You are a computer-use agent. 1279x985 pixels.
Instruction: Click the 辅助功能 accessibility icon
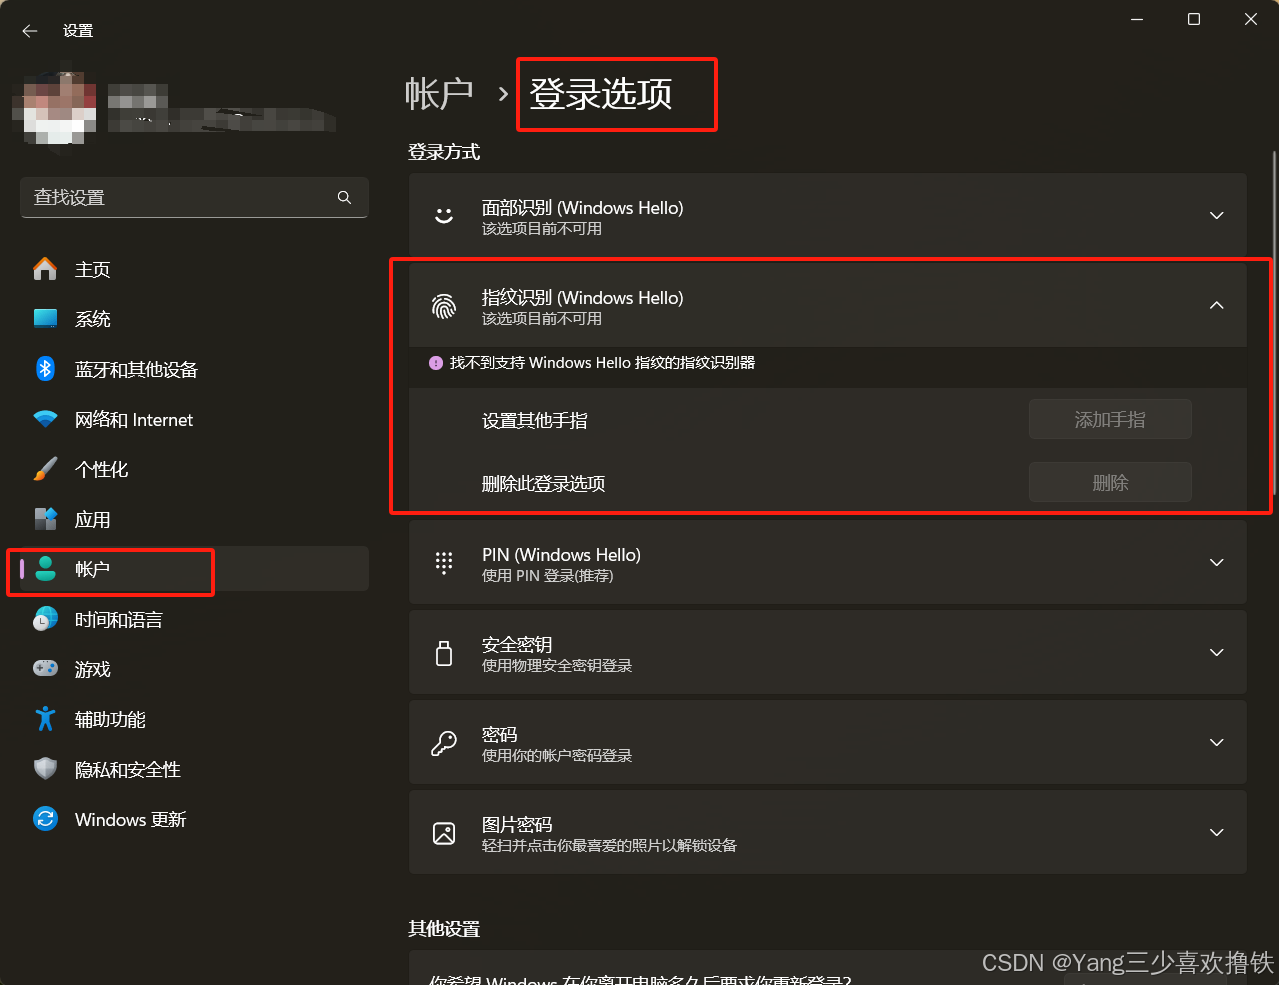45,719
